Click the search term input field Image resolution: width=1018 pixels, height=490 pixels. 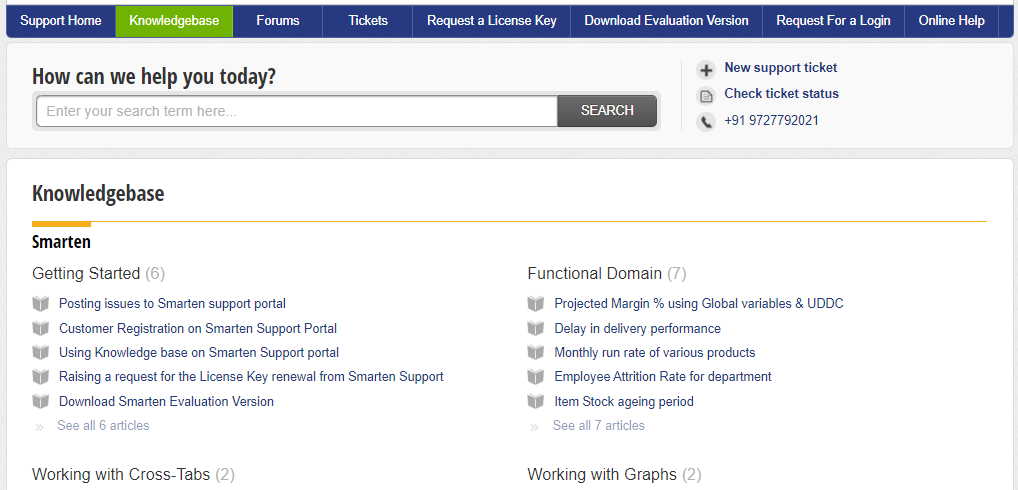297,111
